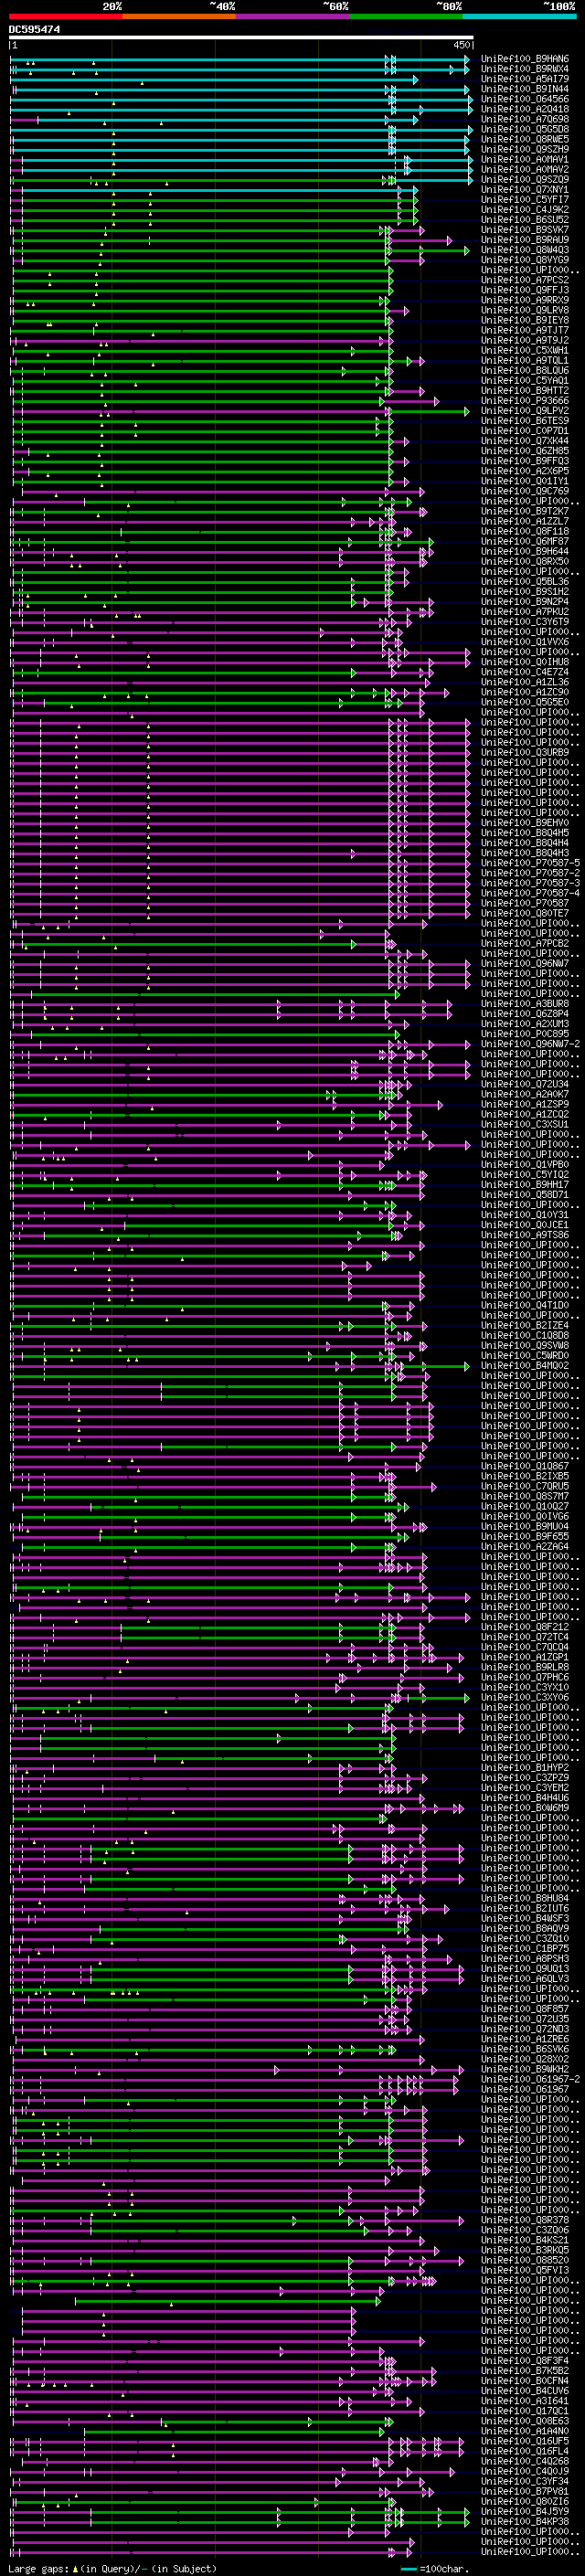The image size is (585, 2576).
Task: Click the Large gaps legend text
Action: pos(112,2568)
